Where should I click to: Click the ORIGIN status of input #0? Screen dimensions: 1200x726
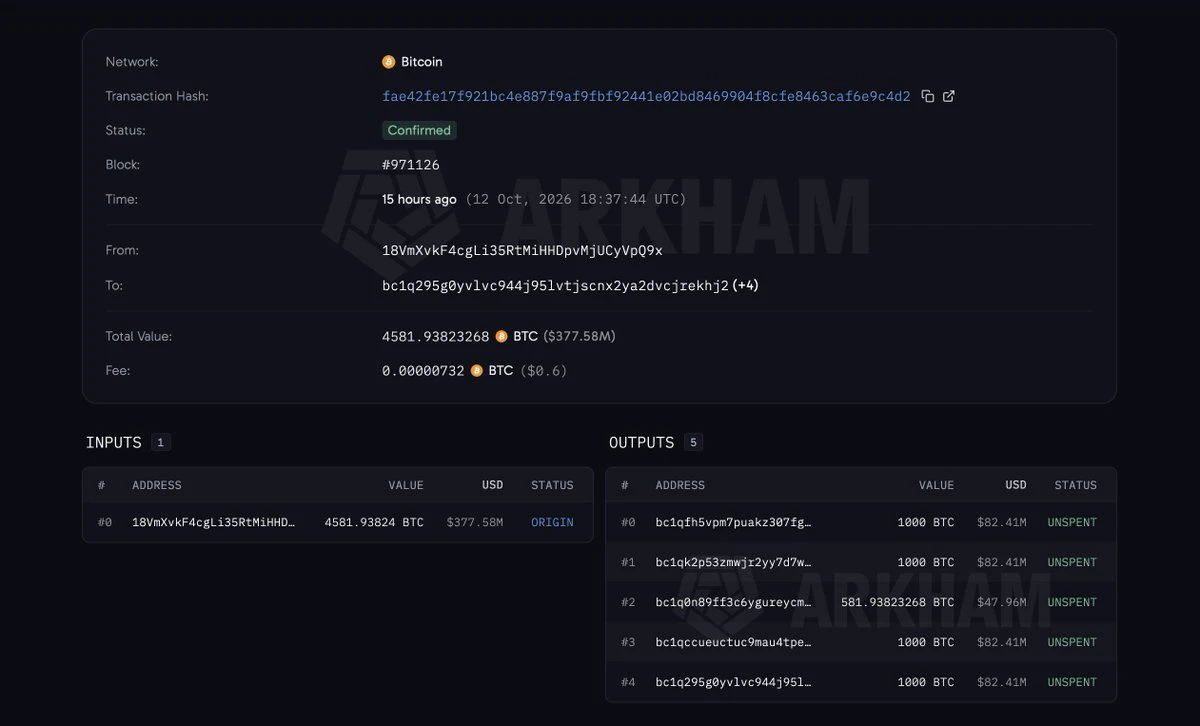click(x=552, y=522)
